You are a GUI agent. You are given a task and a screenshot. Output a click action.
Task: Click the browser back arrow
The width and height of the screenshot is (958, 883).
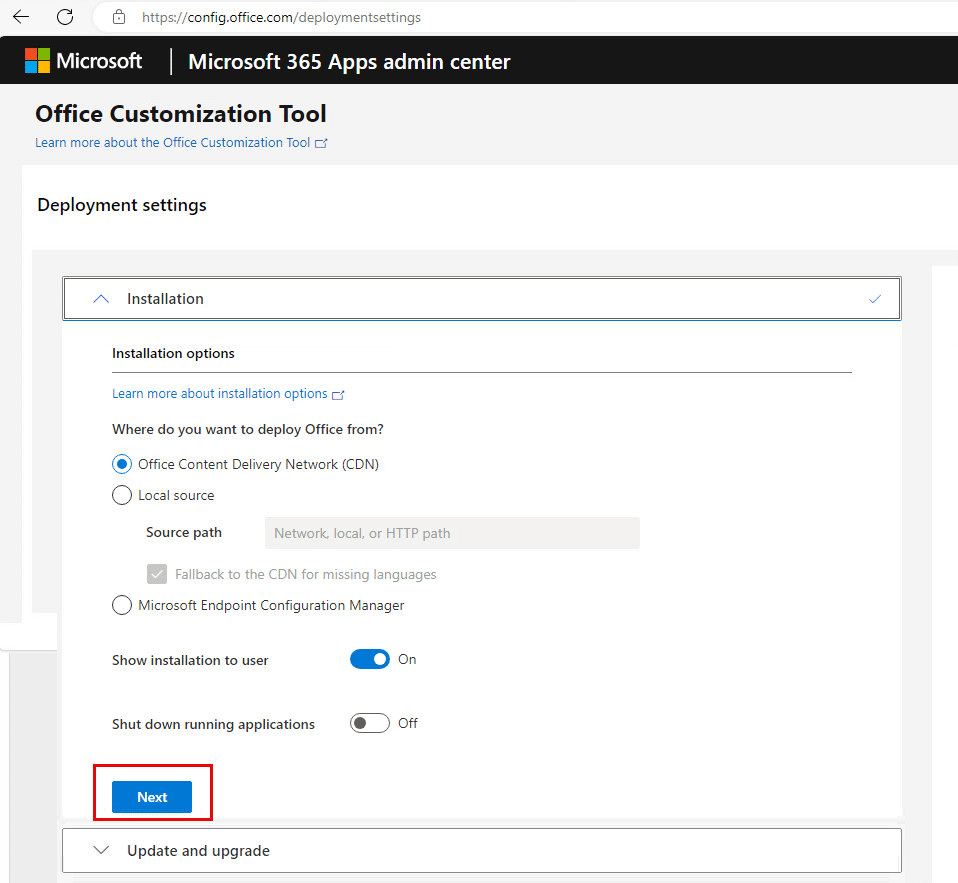pos(20,16)
